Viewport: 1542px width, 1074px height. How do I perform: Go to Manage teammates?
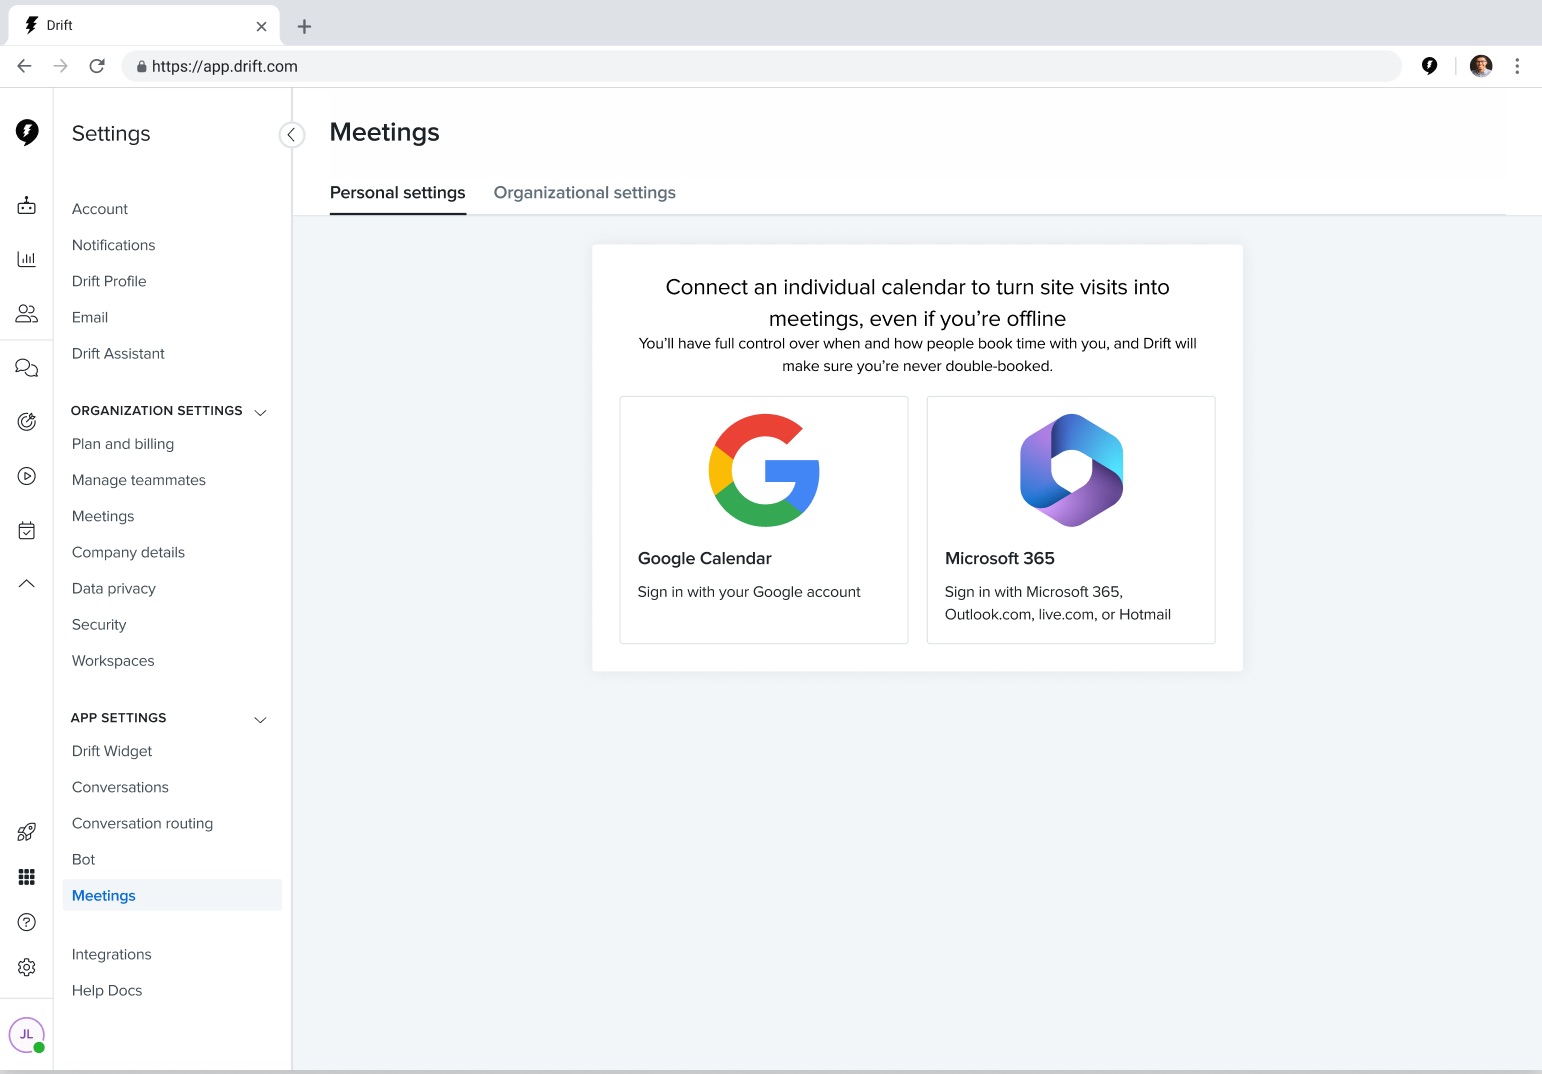click(139, 480)
